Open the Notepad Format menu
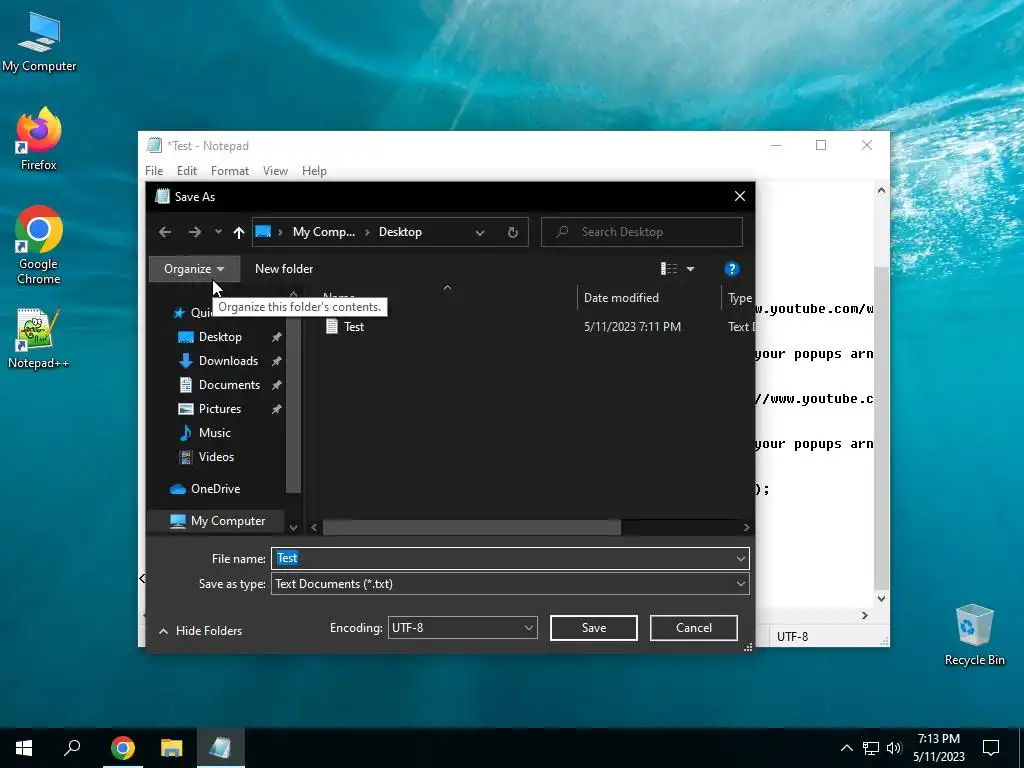Screen dimensions: 1024x768 tap(230, 171)
